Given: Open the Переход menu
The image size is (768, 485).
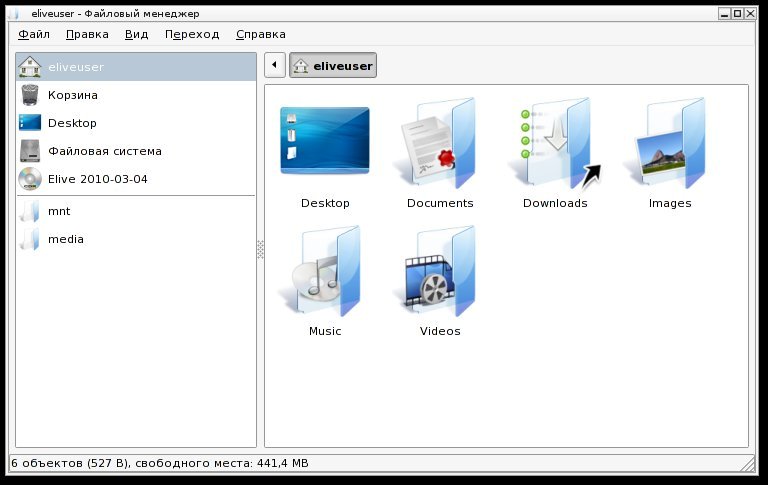Looking at the screenshot, I should pyautogui.click(x=192, y=34).
